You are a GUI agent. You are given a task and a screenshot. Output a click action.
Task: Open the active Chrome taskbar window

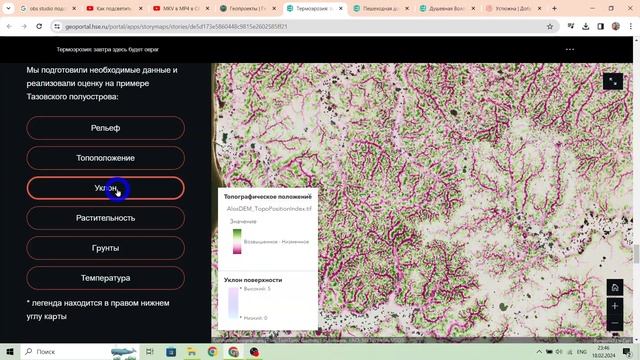click(x=233, y=351)
